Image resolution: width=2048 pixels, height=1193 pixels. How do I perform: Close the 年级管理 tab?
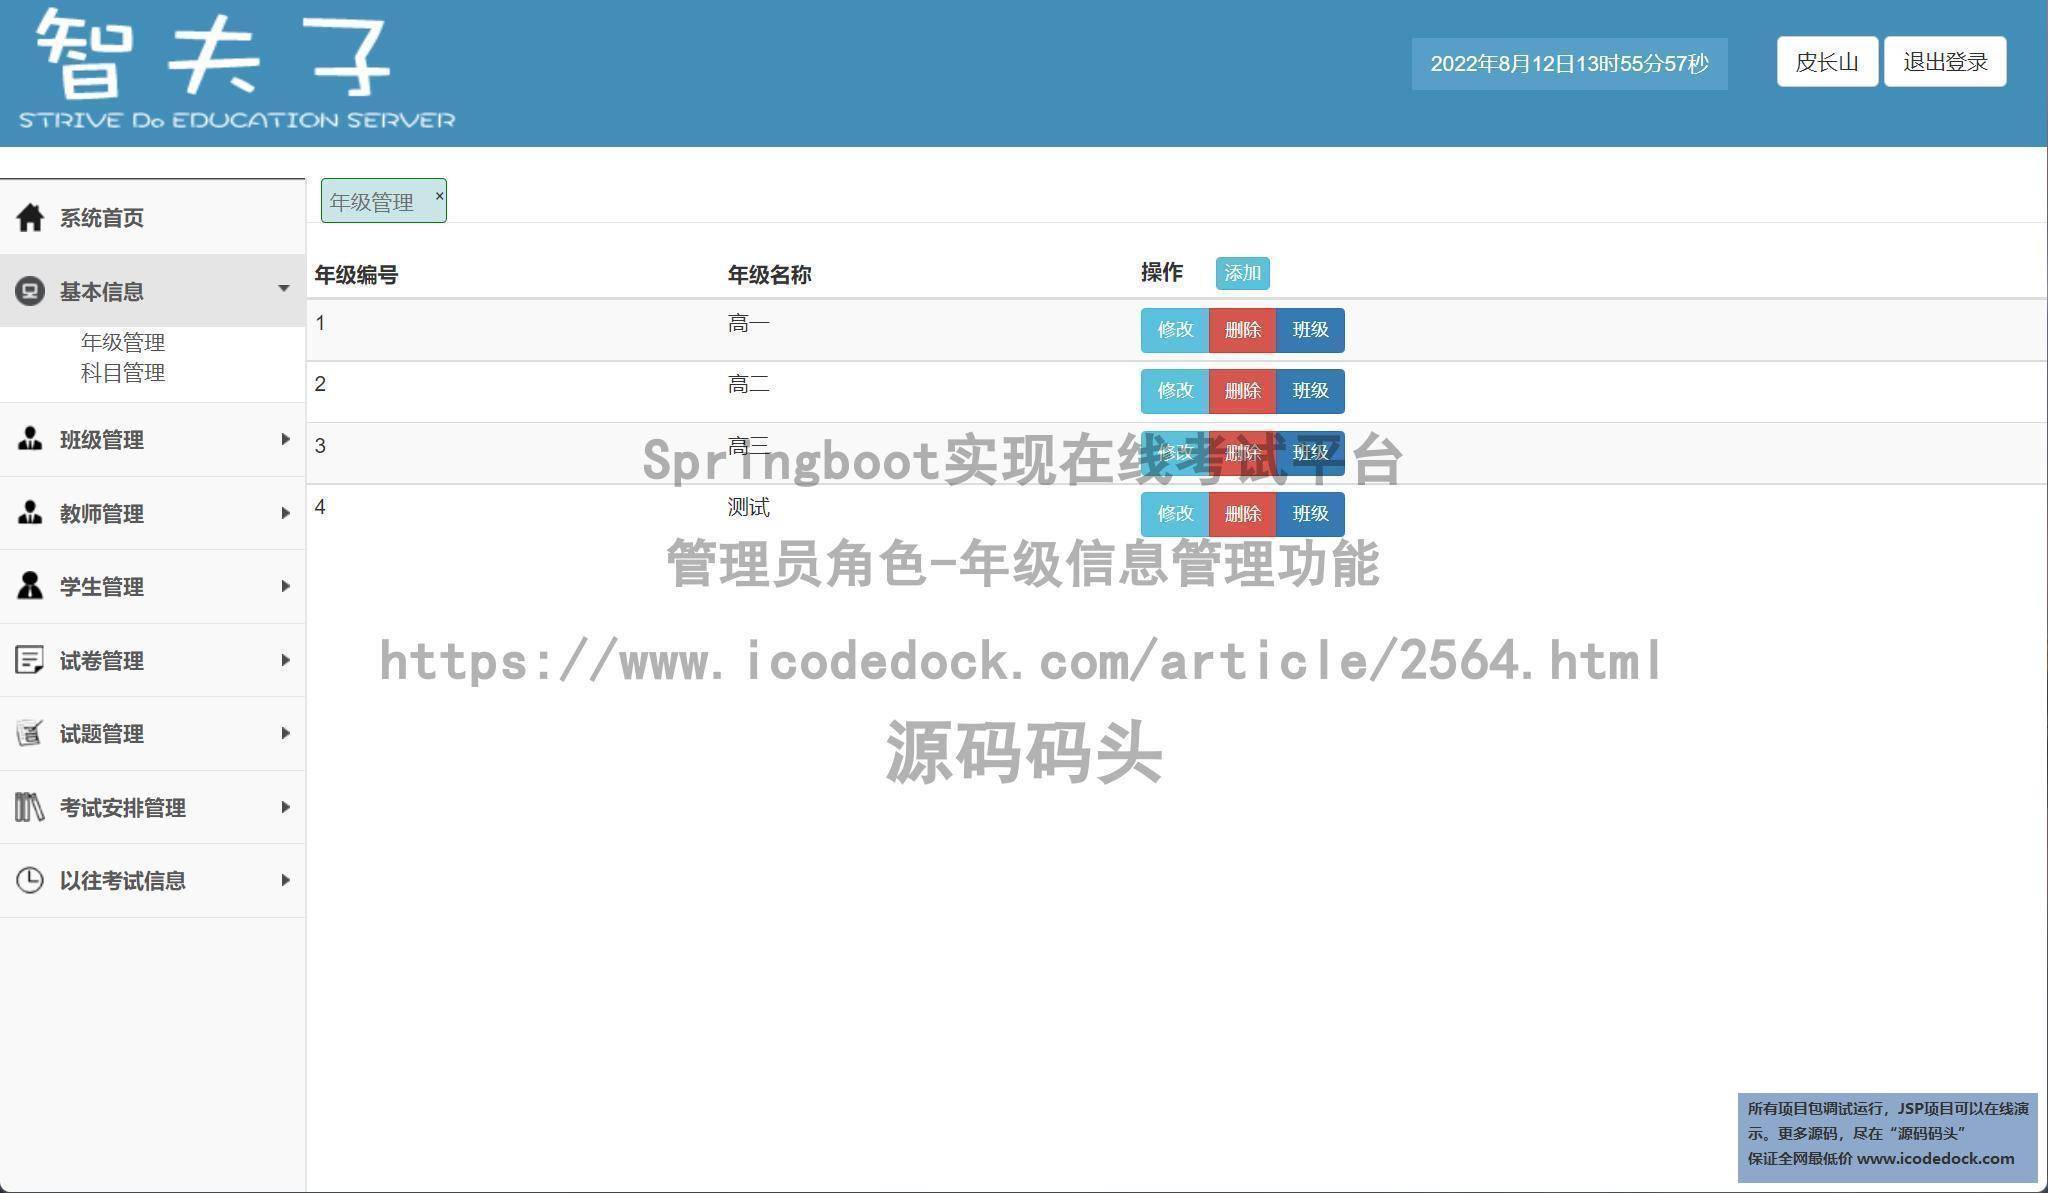coord(439,196)
